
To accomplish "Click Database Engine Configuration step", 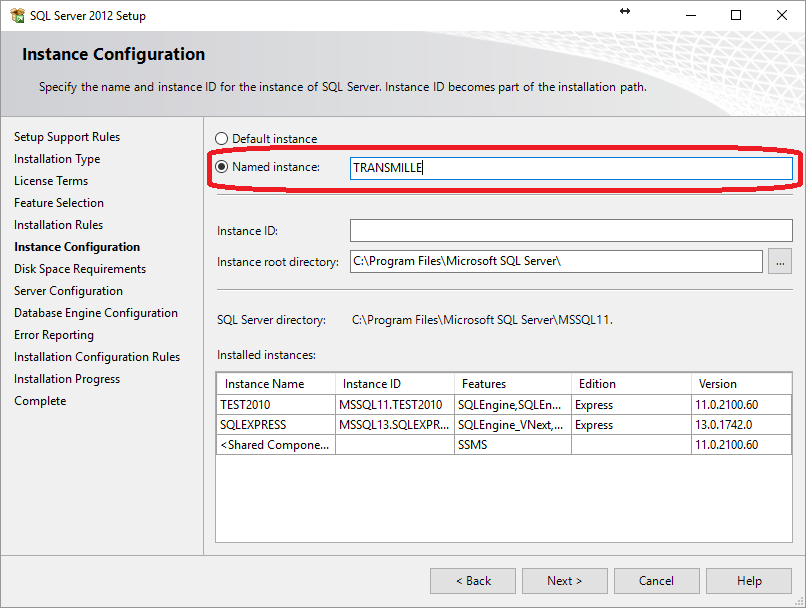I will 96,313.
